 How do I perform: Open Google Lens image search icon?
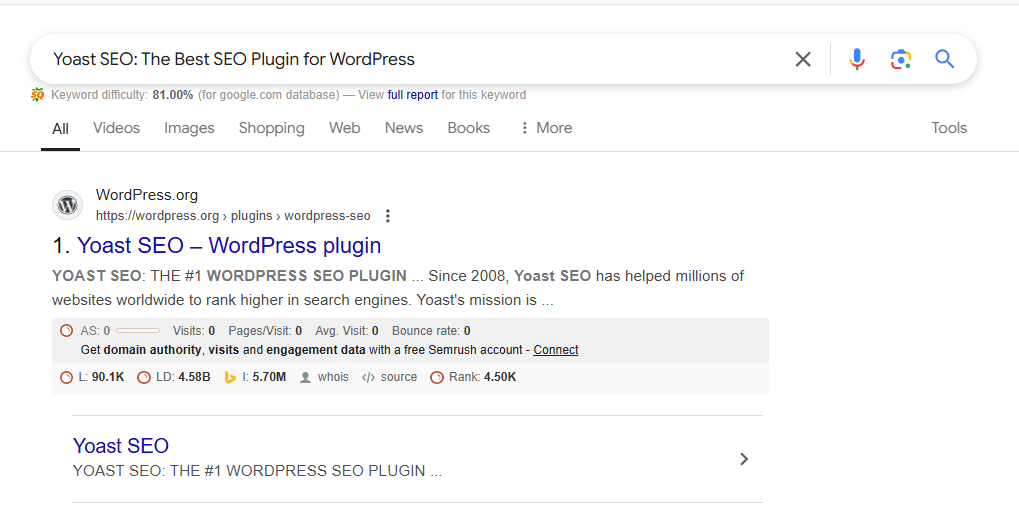pyautogui.click(x=901, y=60)
